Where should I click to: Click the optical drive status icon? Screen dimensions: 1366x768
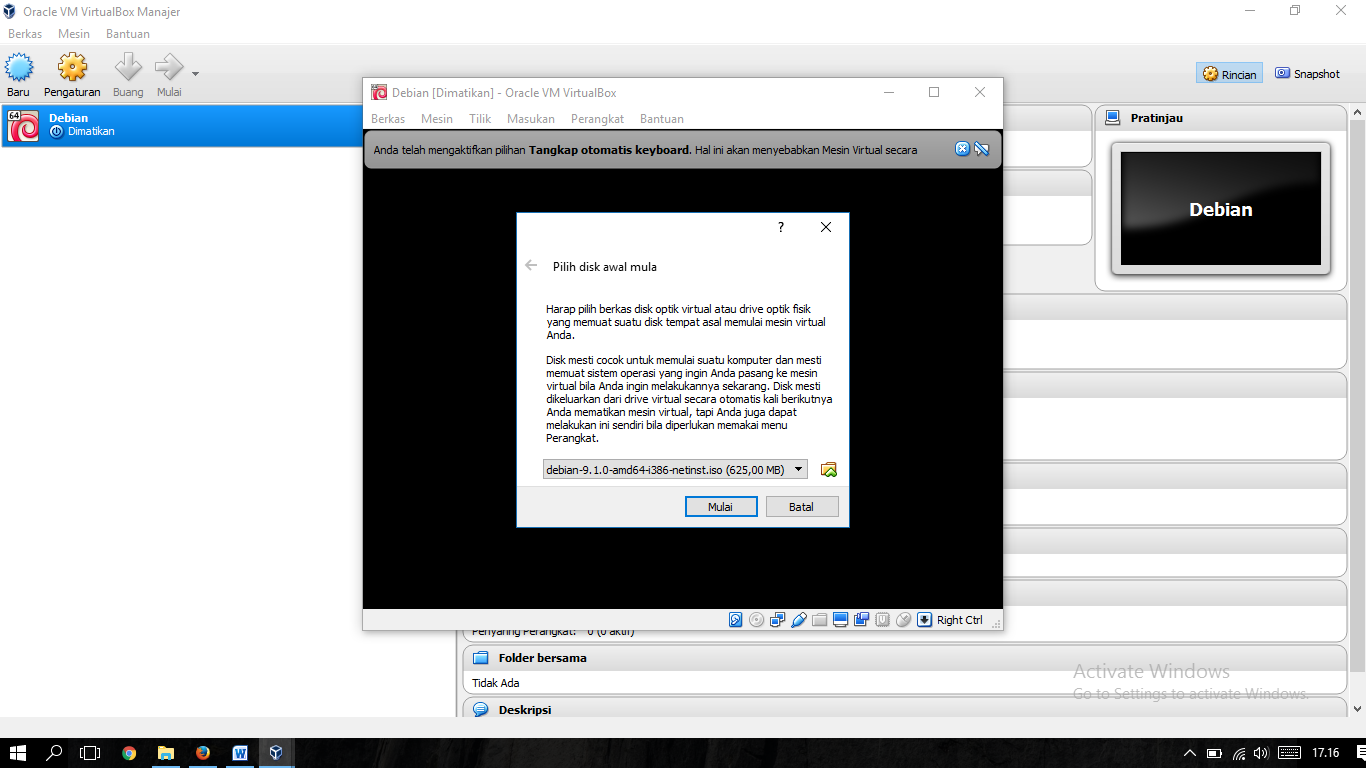(x=757, y=620)
